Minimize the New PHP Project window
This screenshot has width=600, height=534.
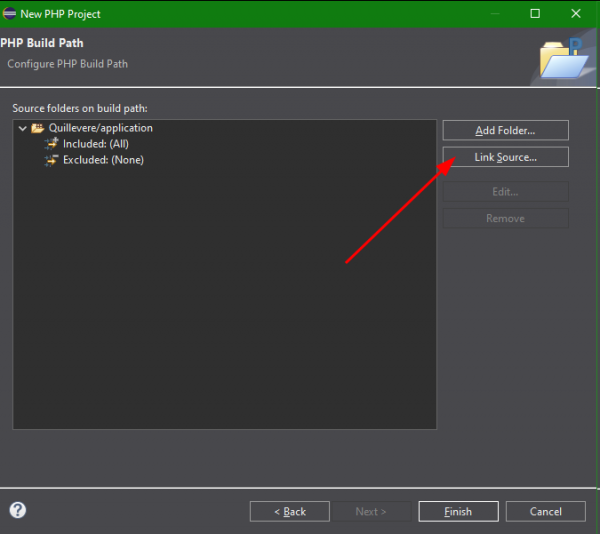[493, 14]
